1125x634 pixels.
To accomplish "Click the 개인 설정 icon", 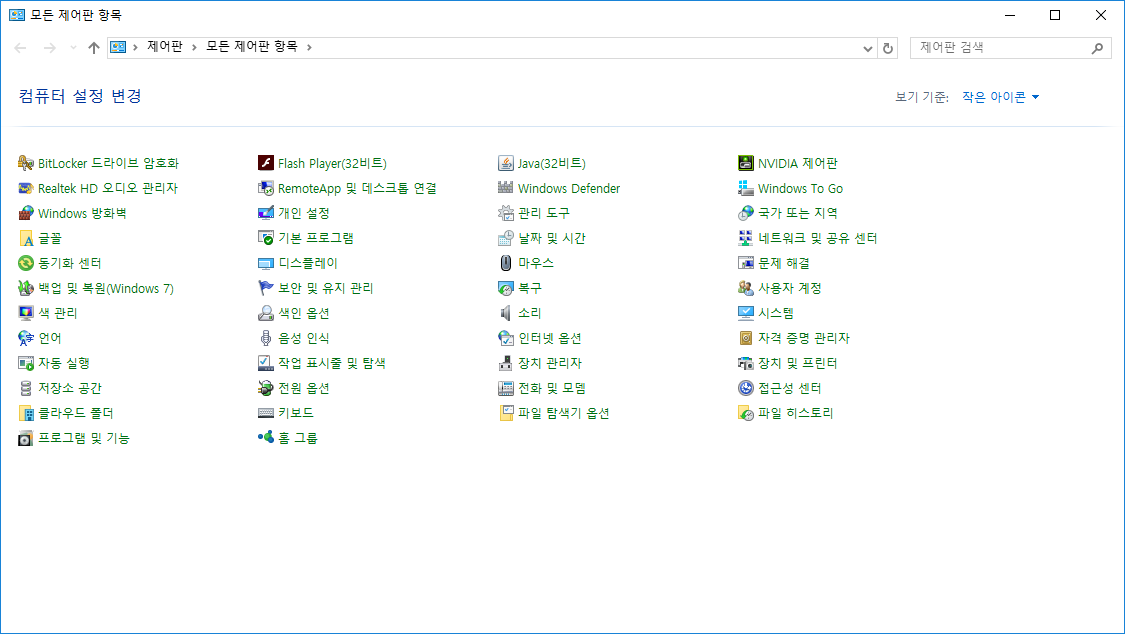I will [266, 214].
